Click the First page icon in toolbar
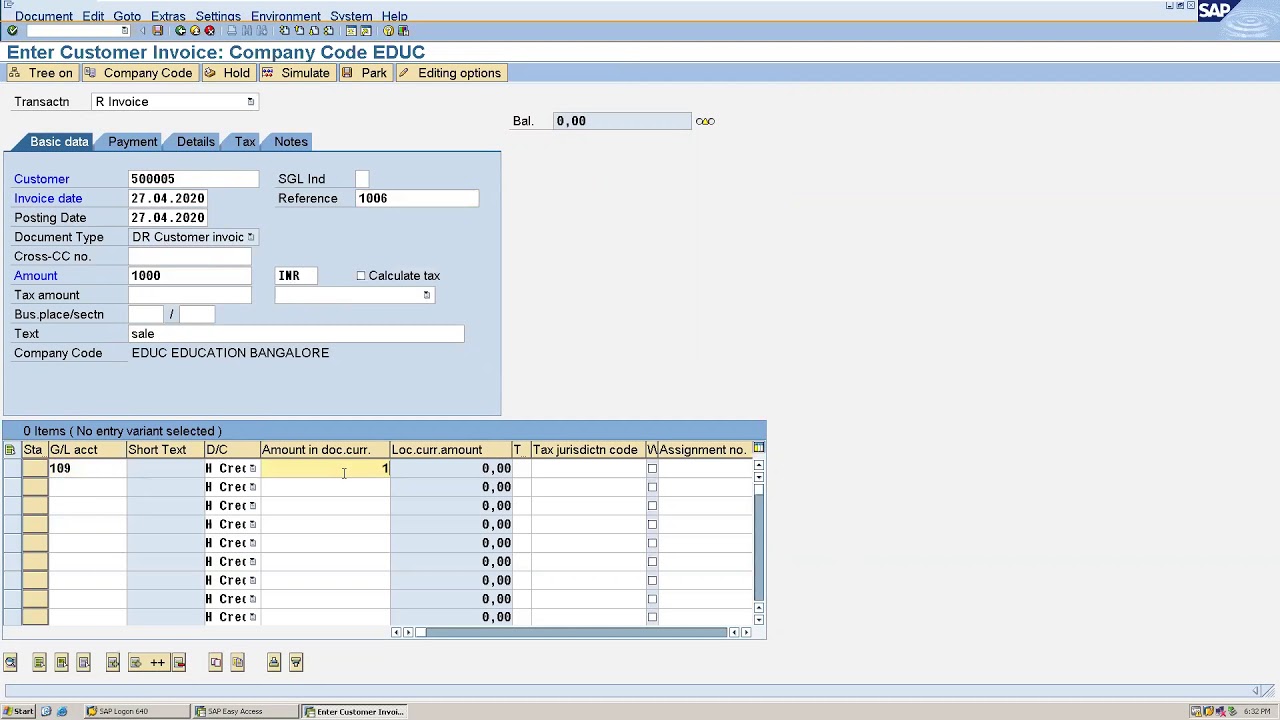This screenshot has width=1280, height=720. [x=284, y=30]
